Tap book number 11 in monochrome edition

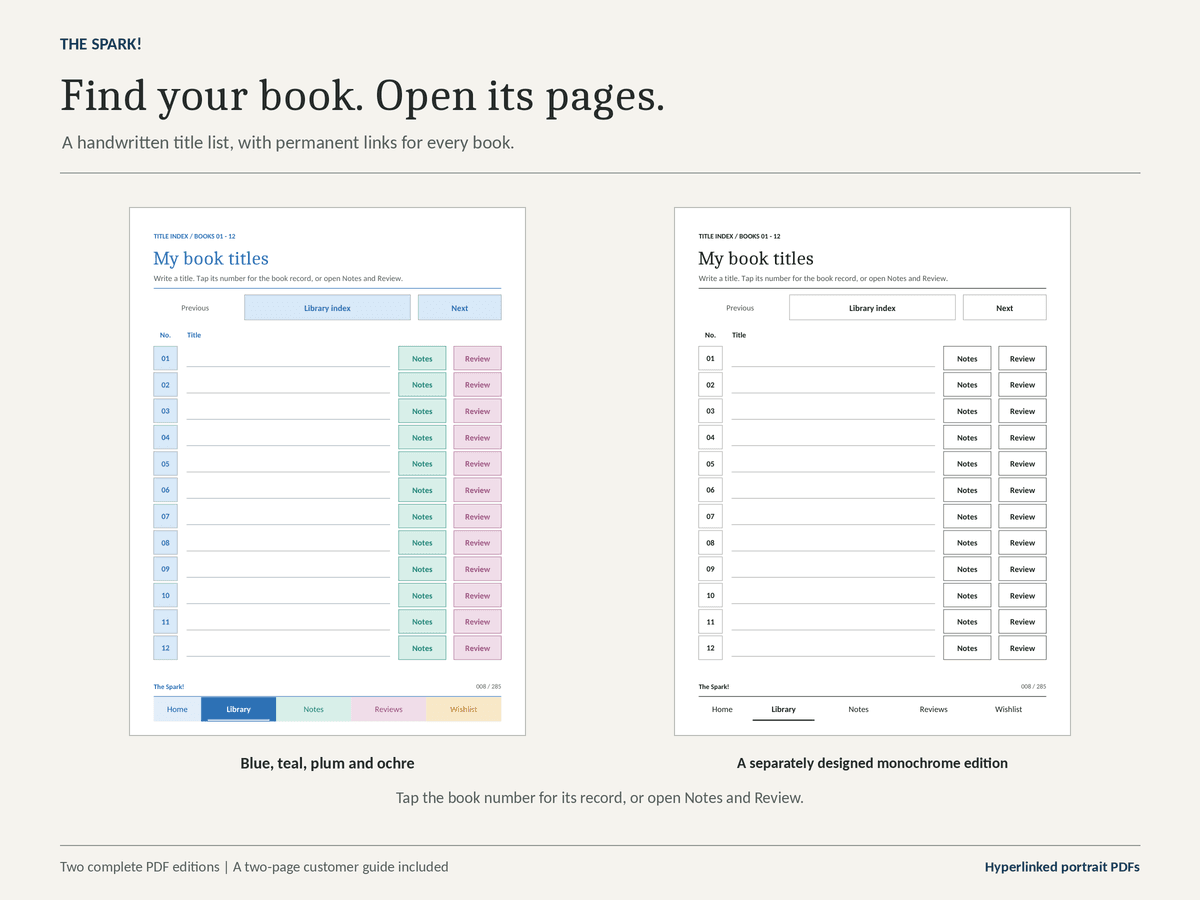click(710, 622)
